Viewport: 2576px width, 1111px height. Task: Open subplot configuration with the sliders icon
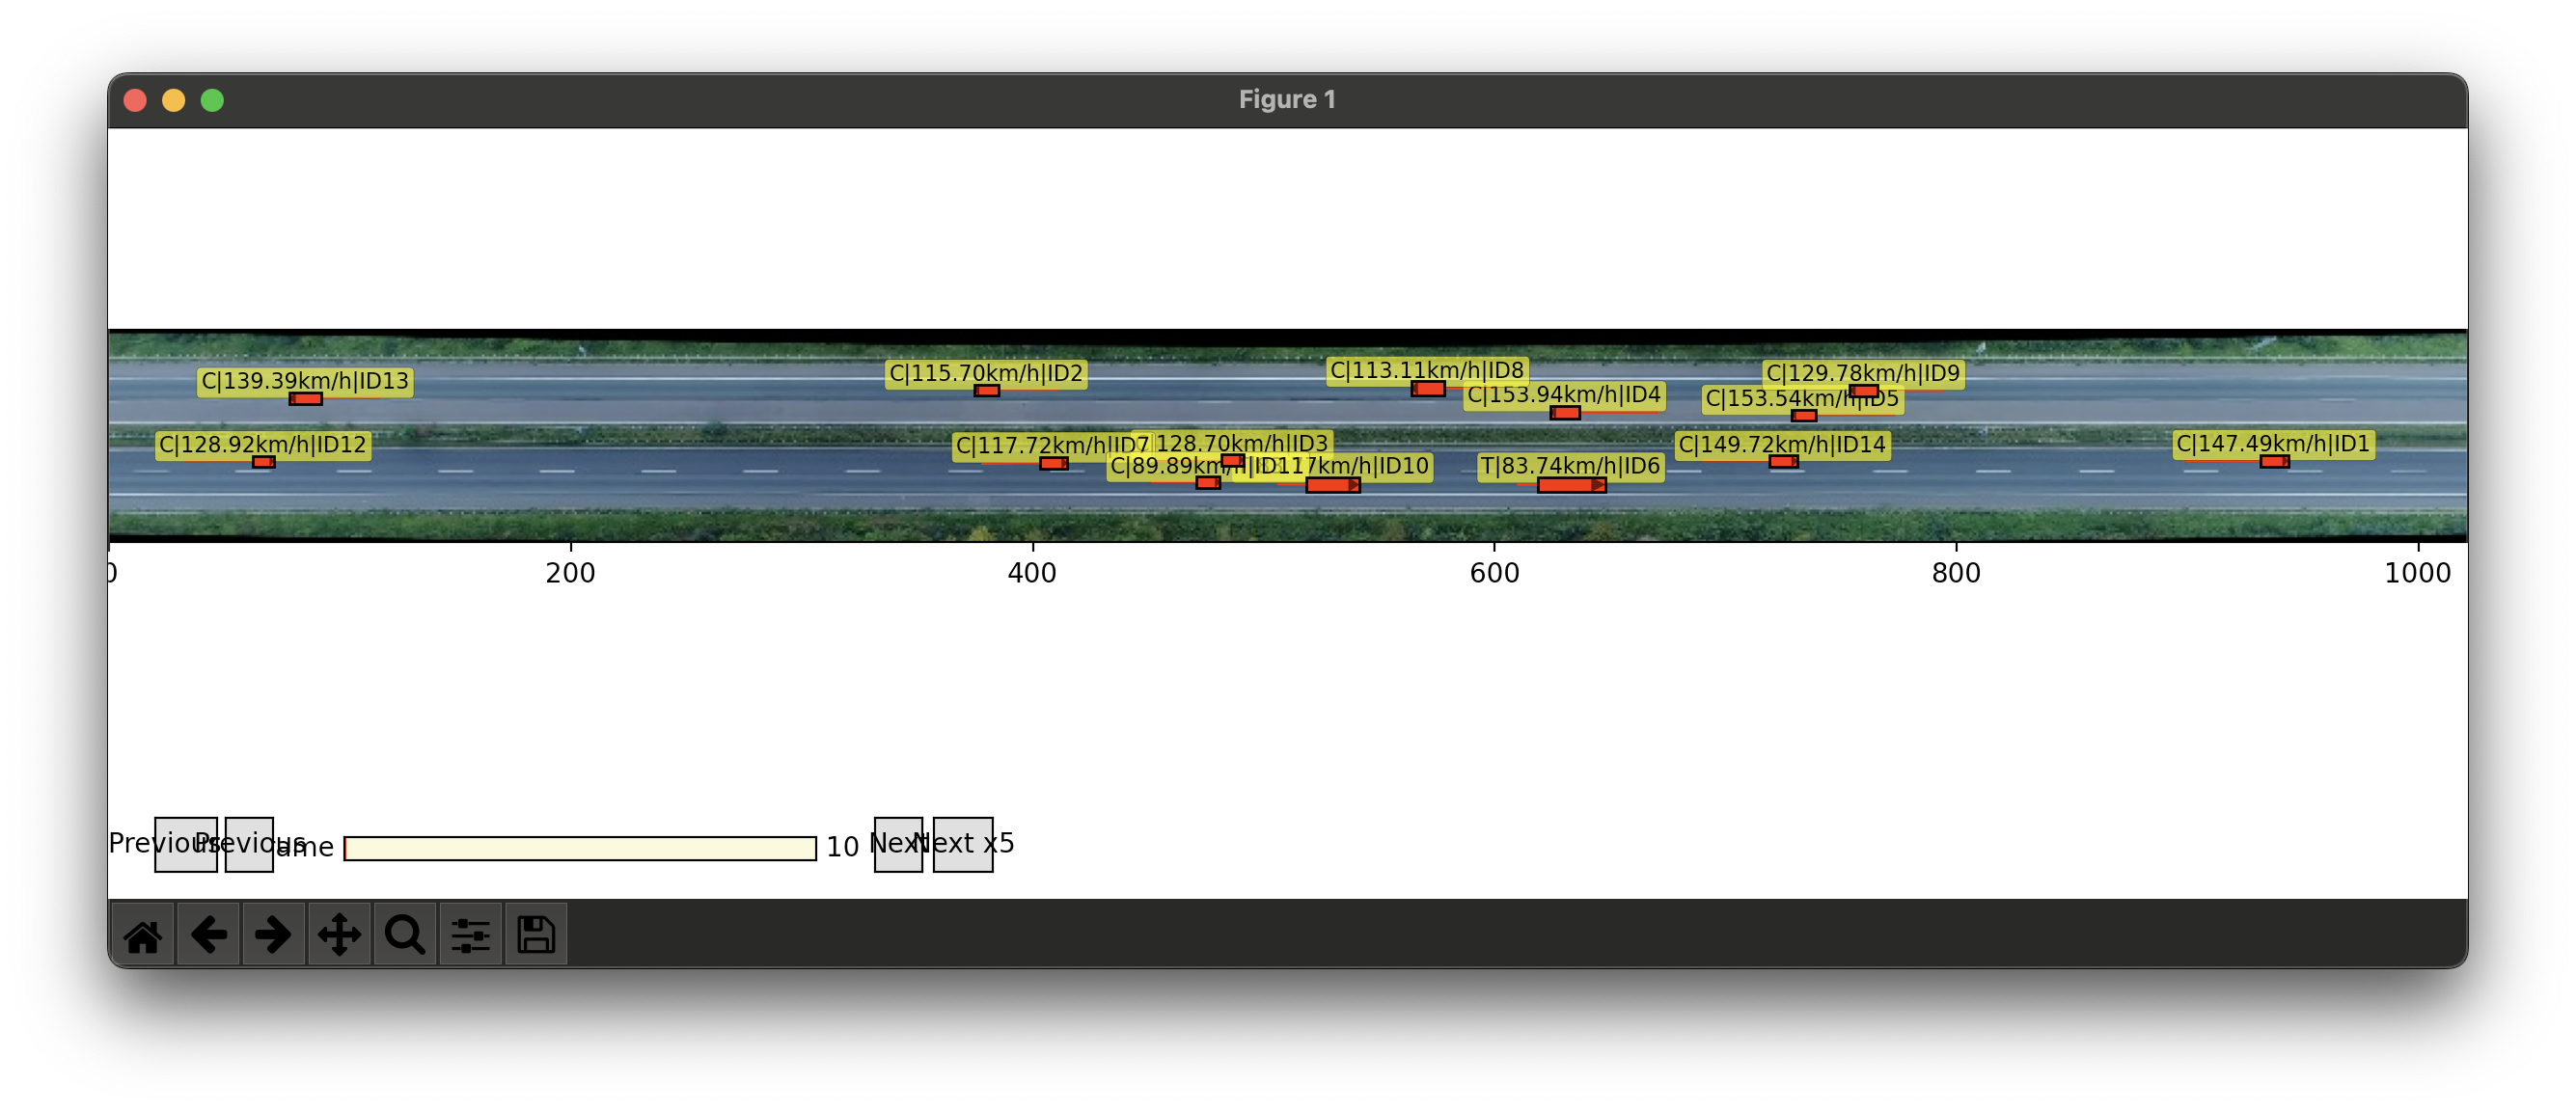coord(470,933)
